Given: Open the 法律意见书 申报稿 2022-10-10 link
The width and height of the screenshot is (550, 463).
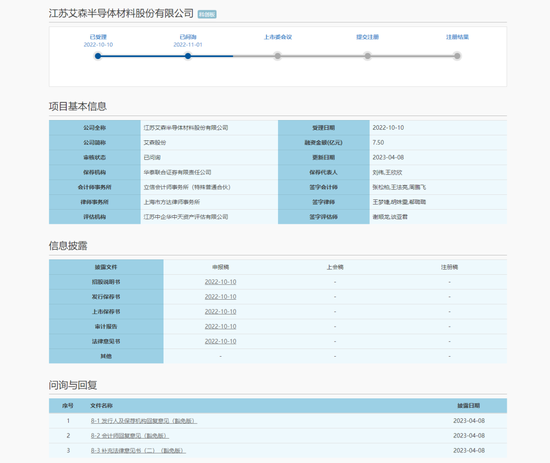Looking at the screenshot, I should (220, 341).
